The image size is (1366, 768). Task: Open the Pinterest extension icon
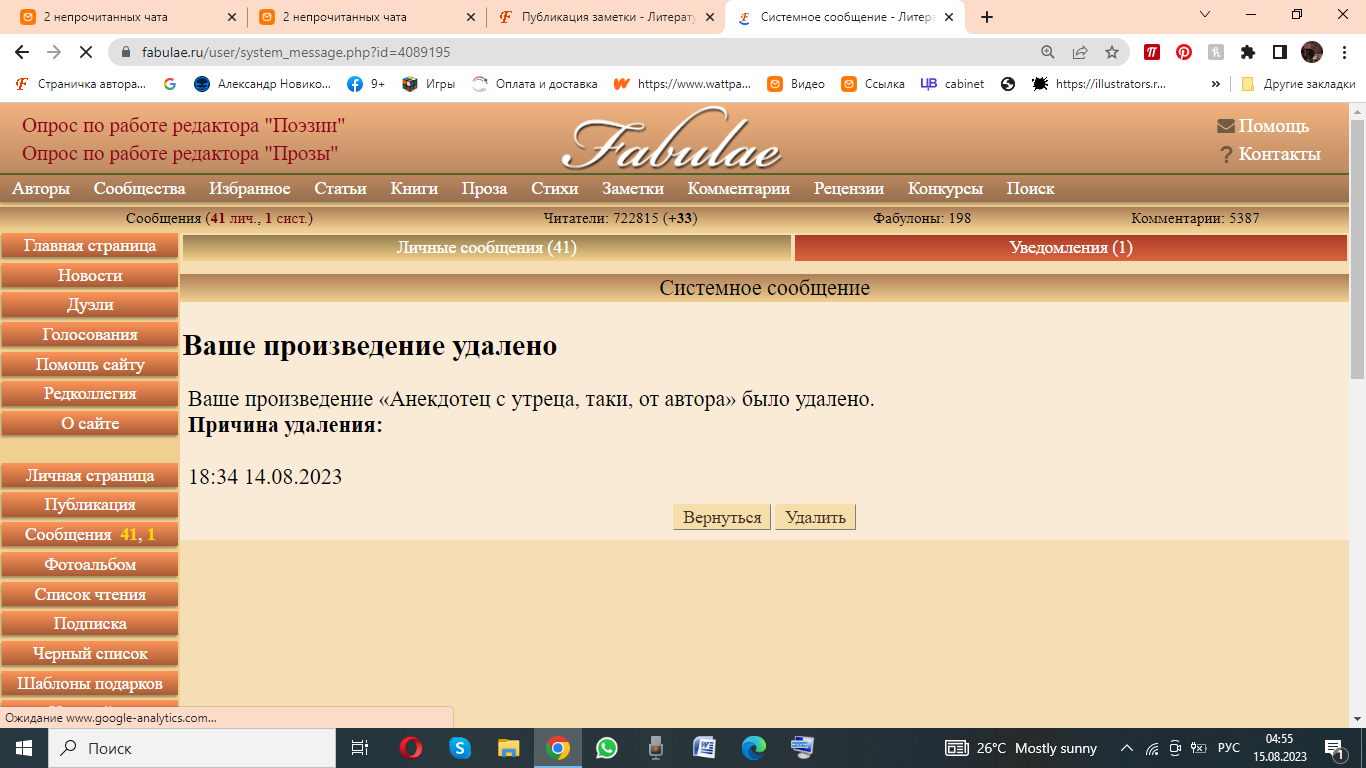tap(1184, 52)
